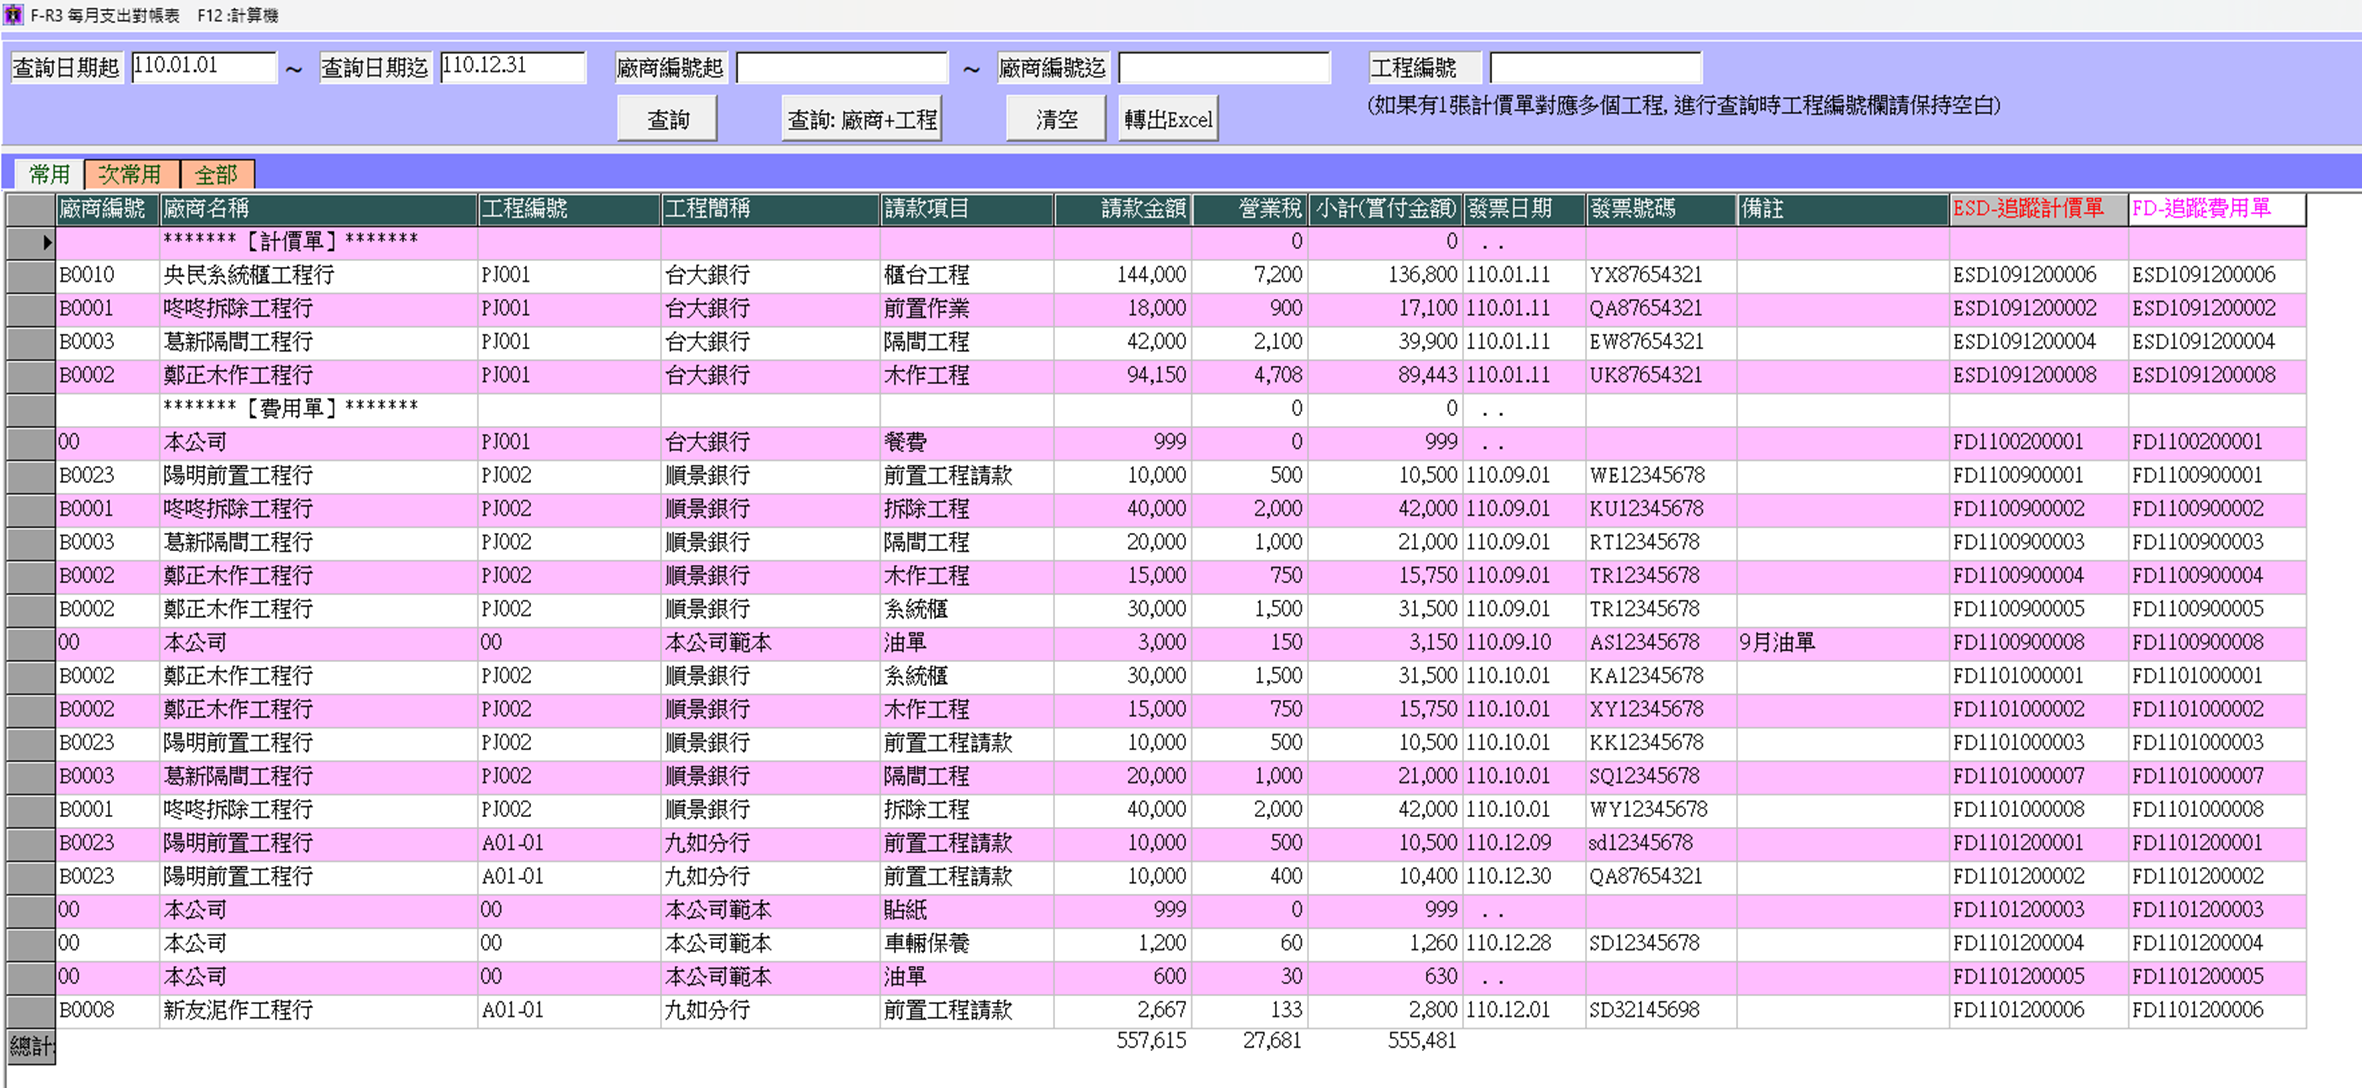This screenshot has width=2362, height=1088.
Task: Click invoice number UK87654321
Action: tap(1661, 375)
